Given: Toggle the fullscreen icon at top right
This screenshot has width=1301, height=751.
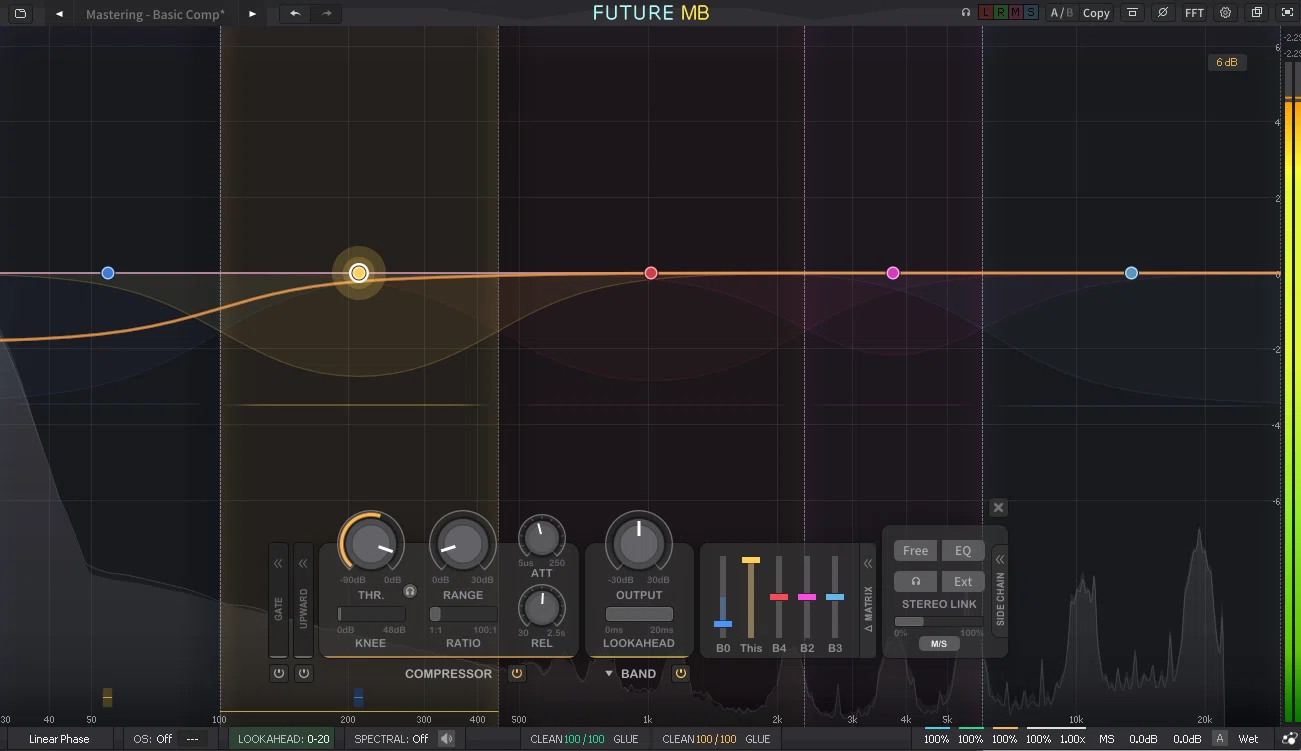Looking at the screenshot, I should (1287, 13).
